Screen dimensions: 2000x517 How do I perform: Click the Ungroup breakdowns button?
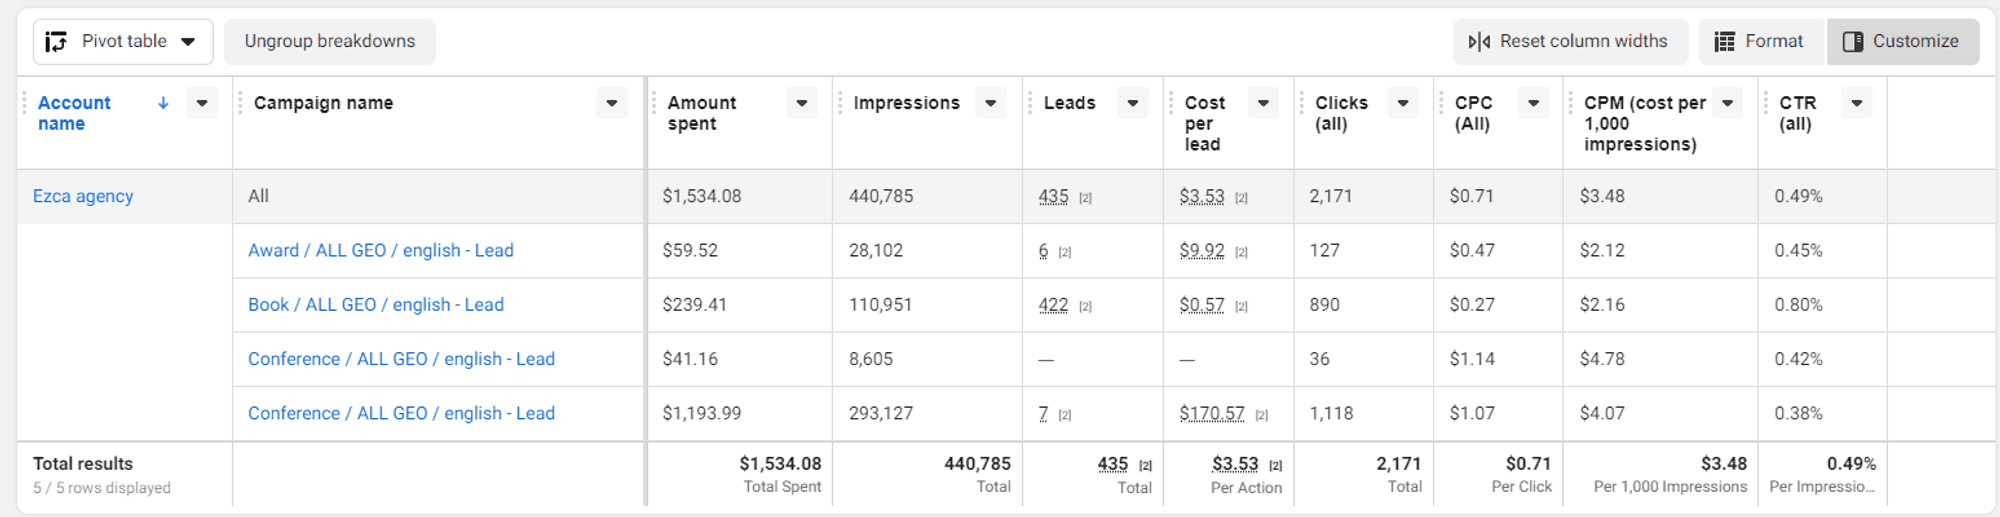coord(329,41)
